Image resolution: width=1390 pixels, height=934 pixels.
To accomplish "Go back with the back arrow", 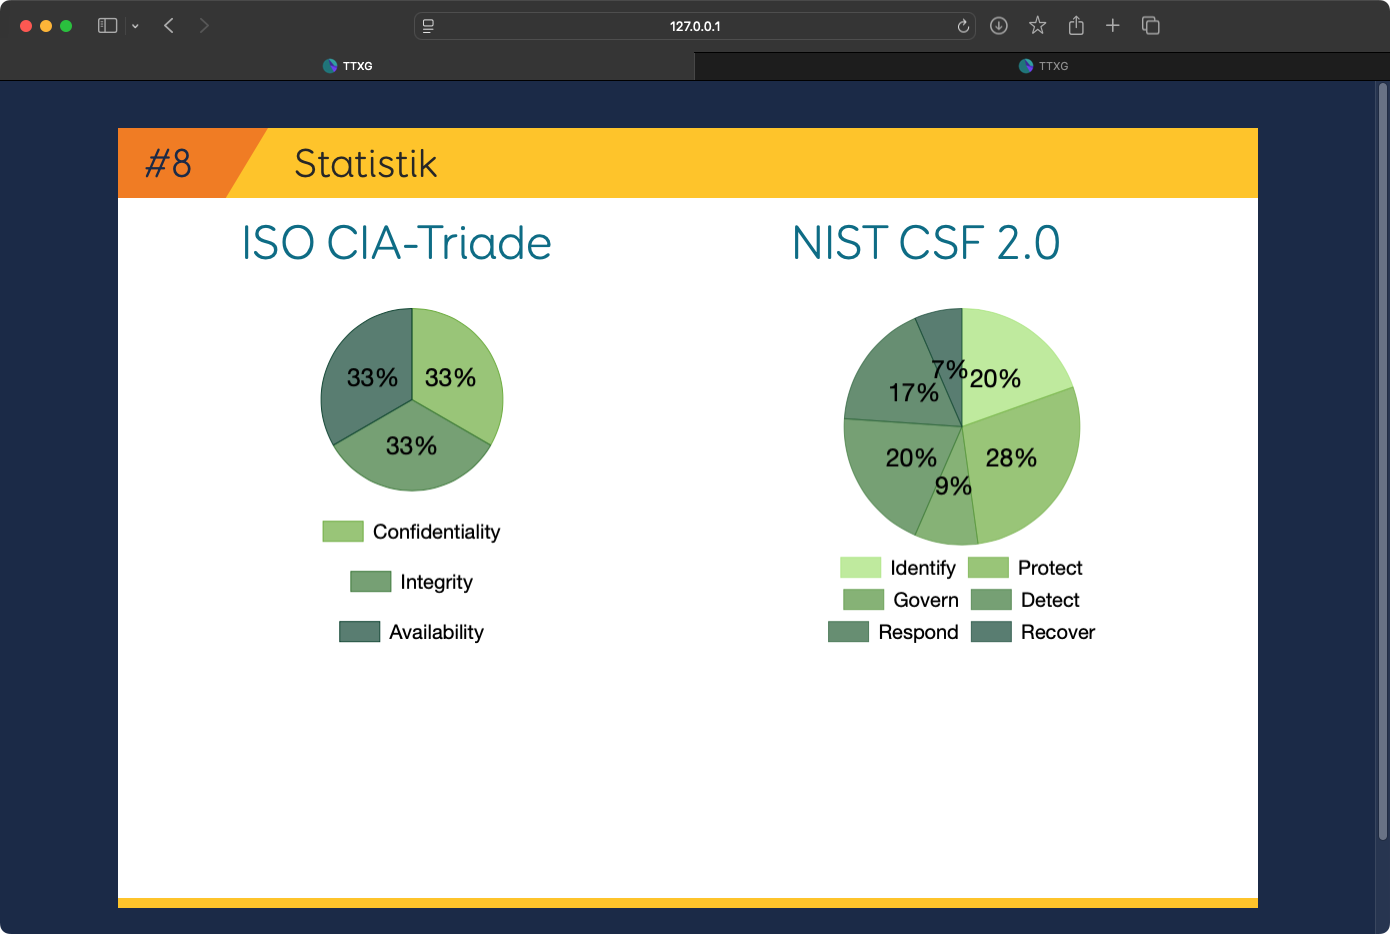I will pyautogui.click(x=169, y=26).
